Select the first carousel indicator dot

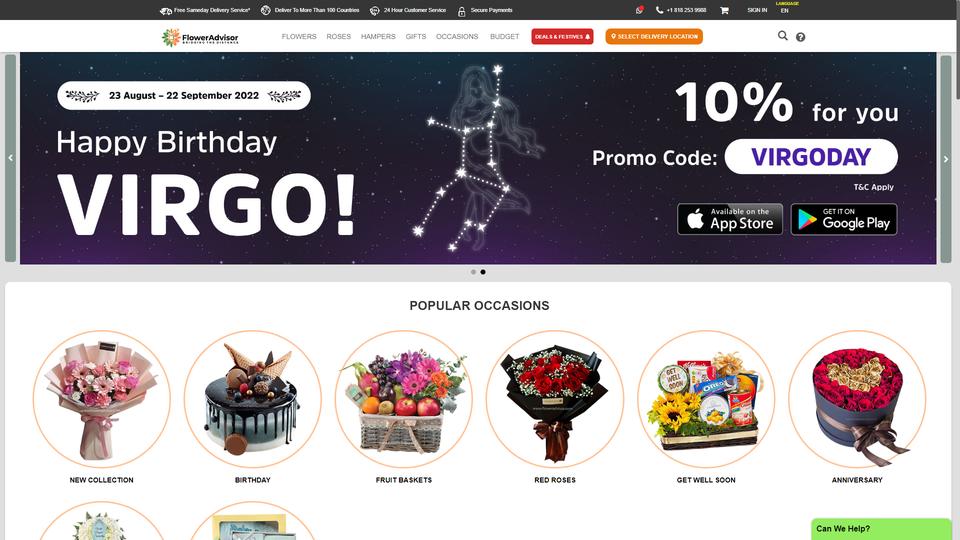point(473,272)
